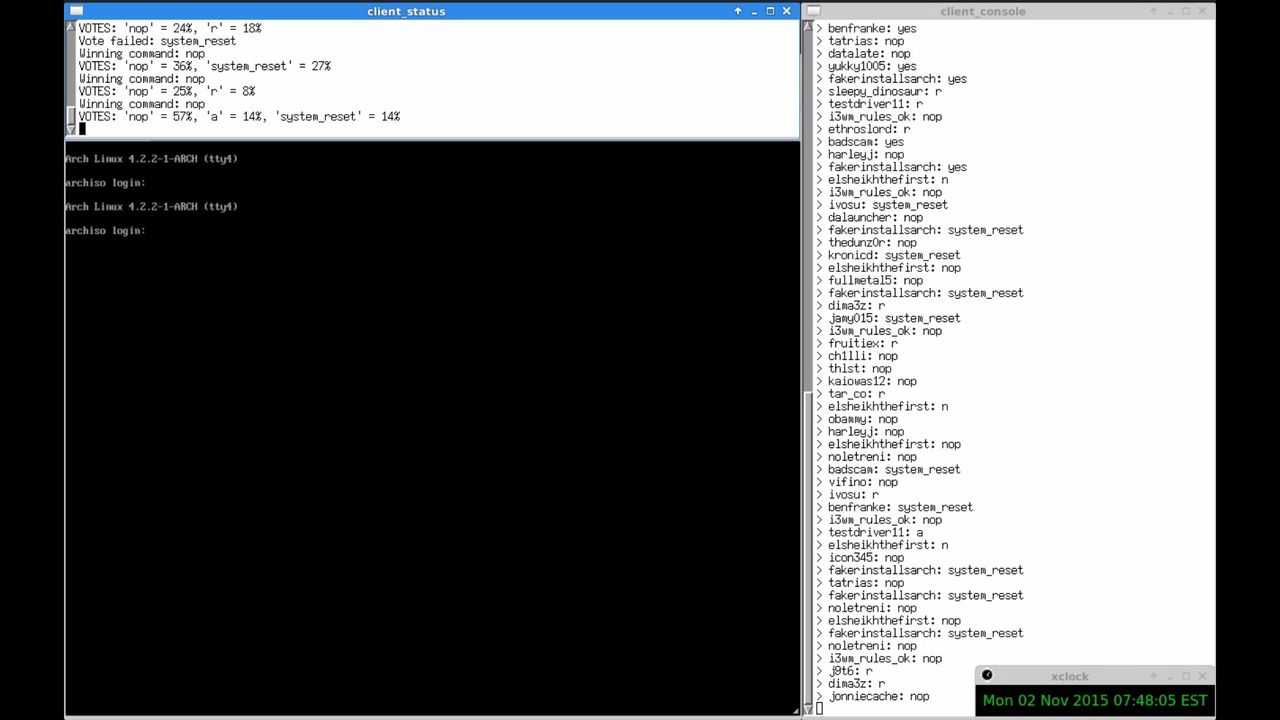Image resolution: width=1280 pixels, height=720 pixels.
Task: Select the vote entry 'ivosu: system_reset'
Action: point(888,204)
